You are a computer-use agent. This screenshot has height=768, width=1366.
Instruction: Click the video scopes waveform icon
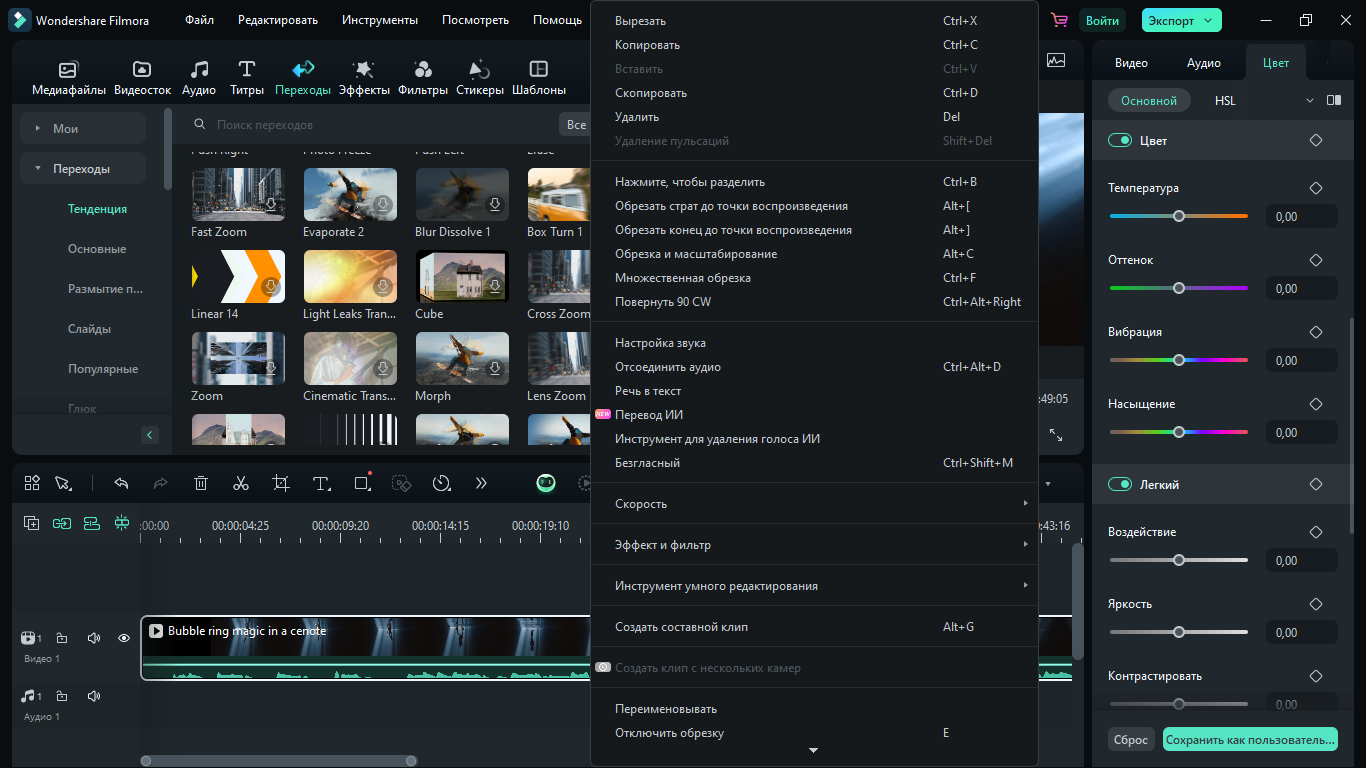click(x=1056, y=60)
